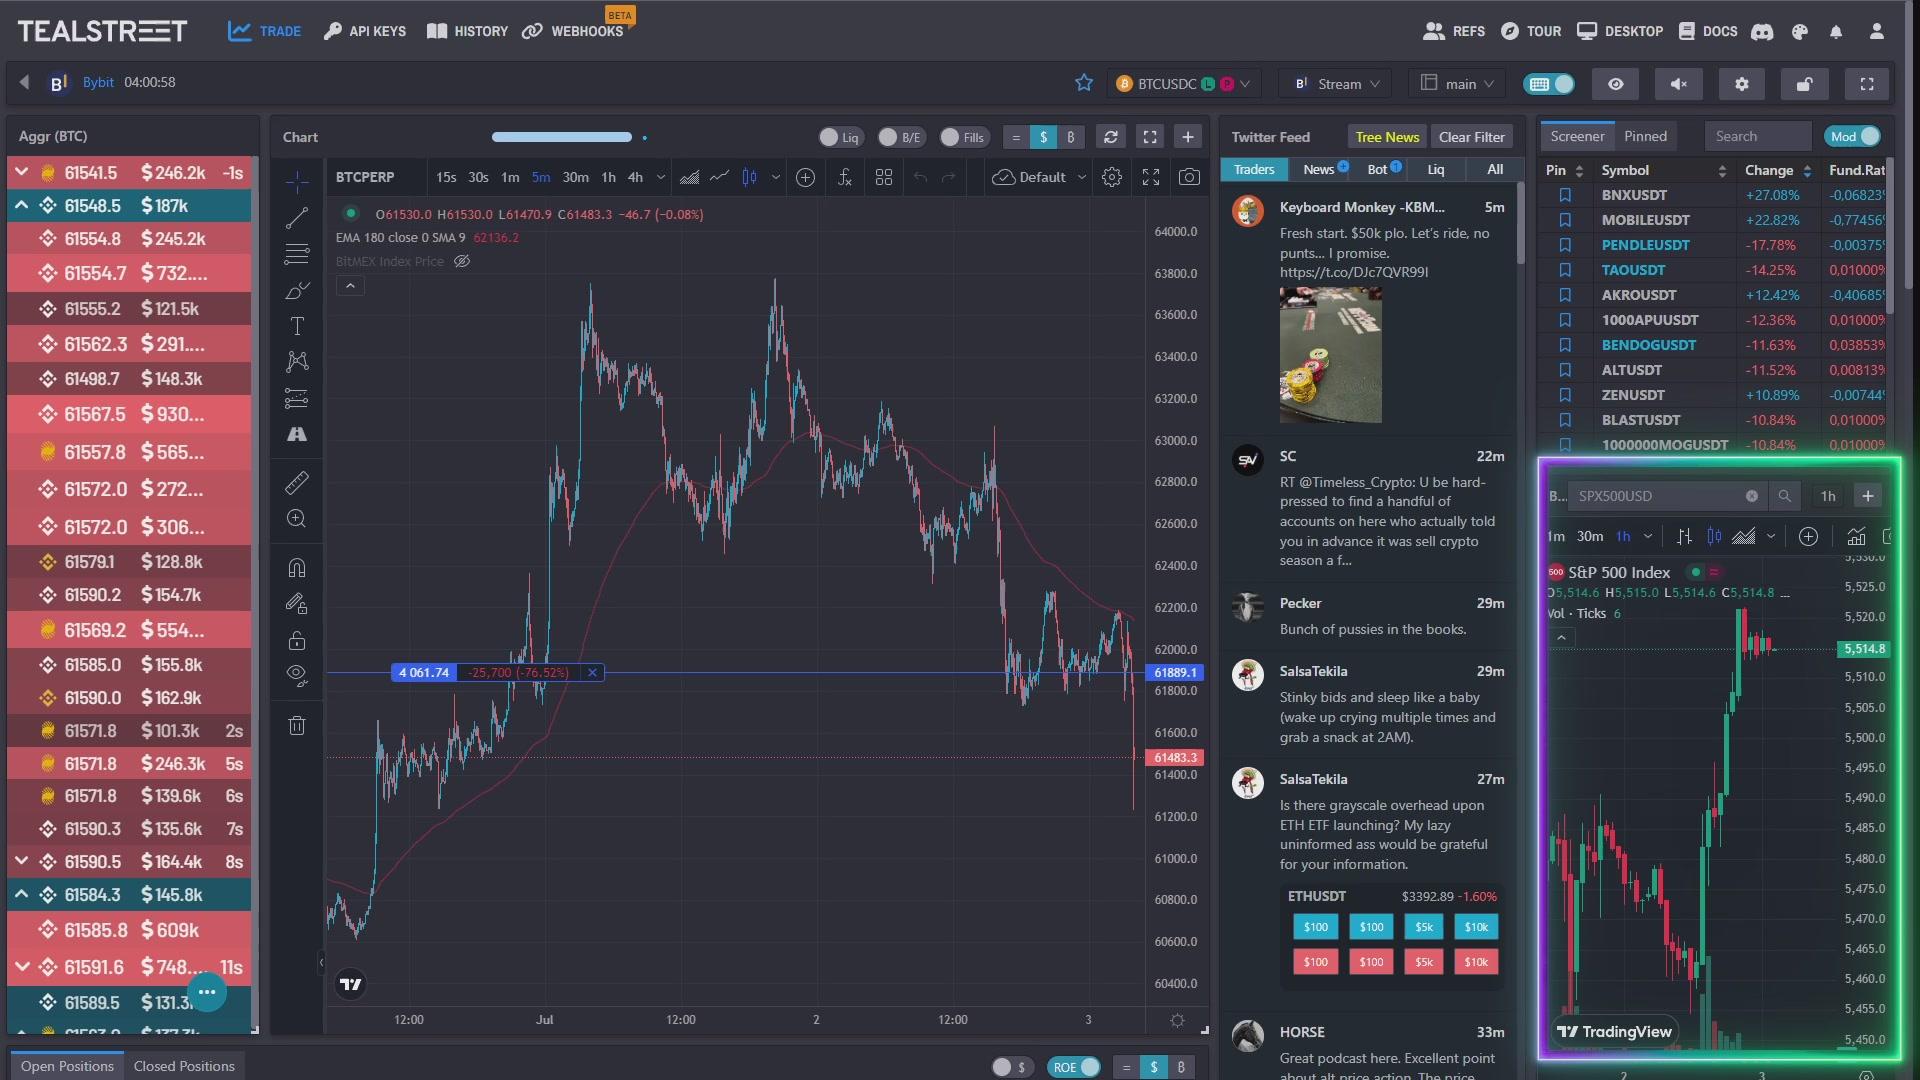Open the API KEYS menu item

(x=365, y=31)
